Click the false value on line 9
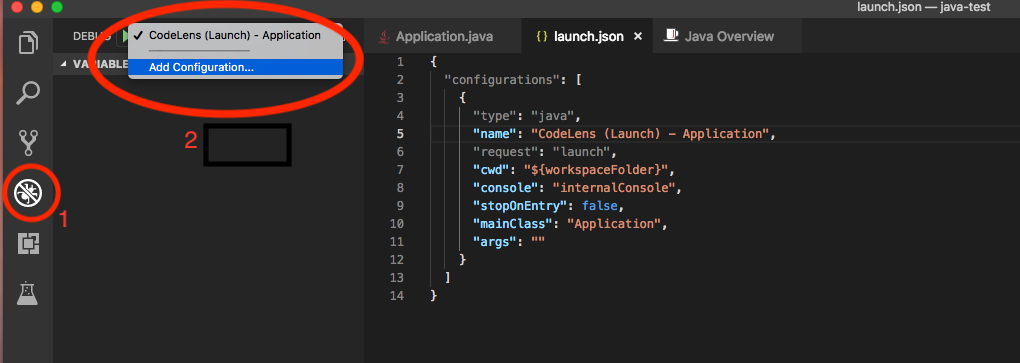 click(599, 206)
